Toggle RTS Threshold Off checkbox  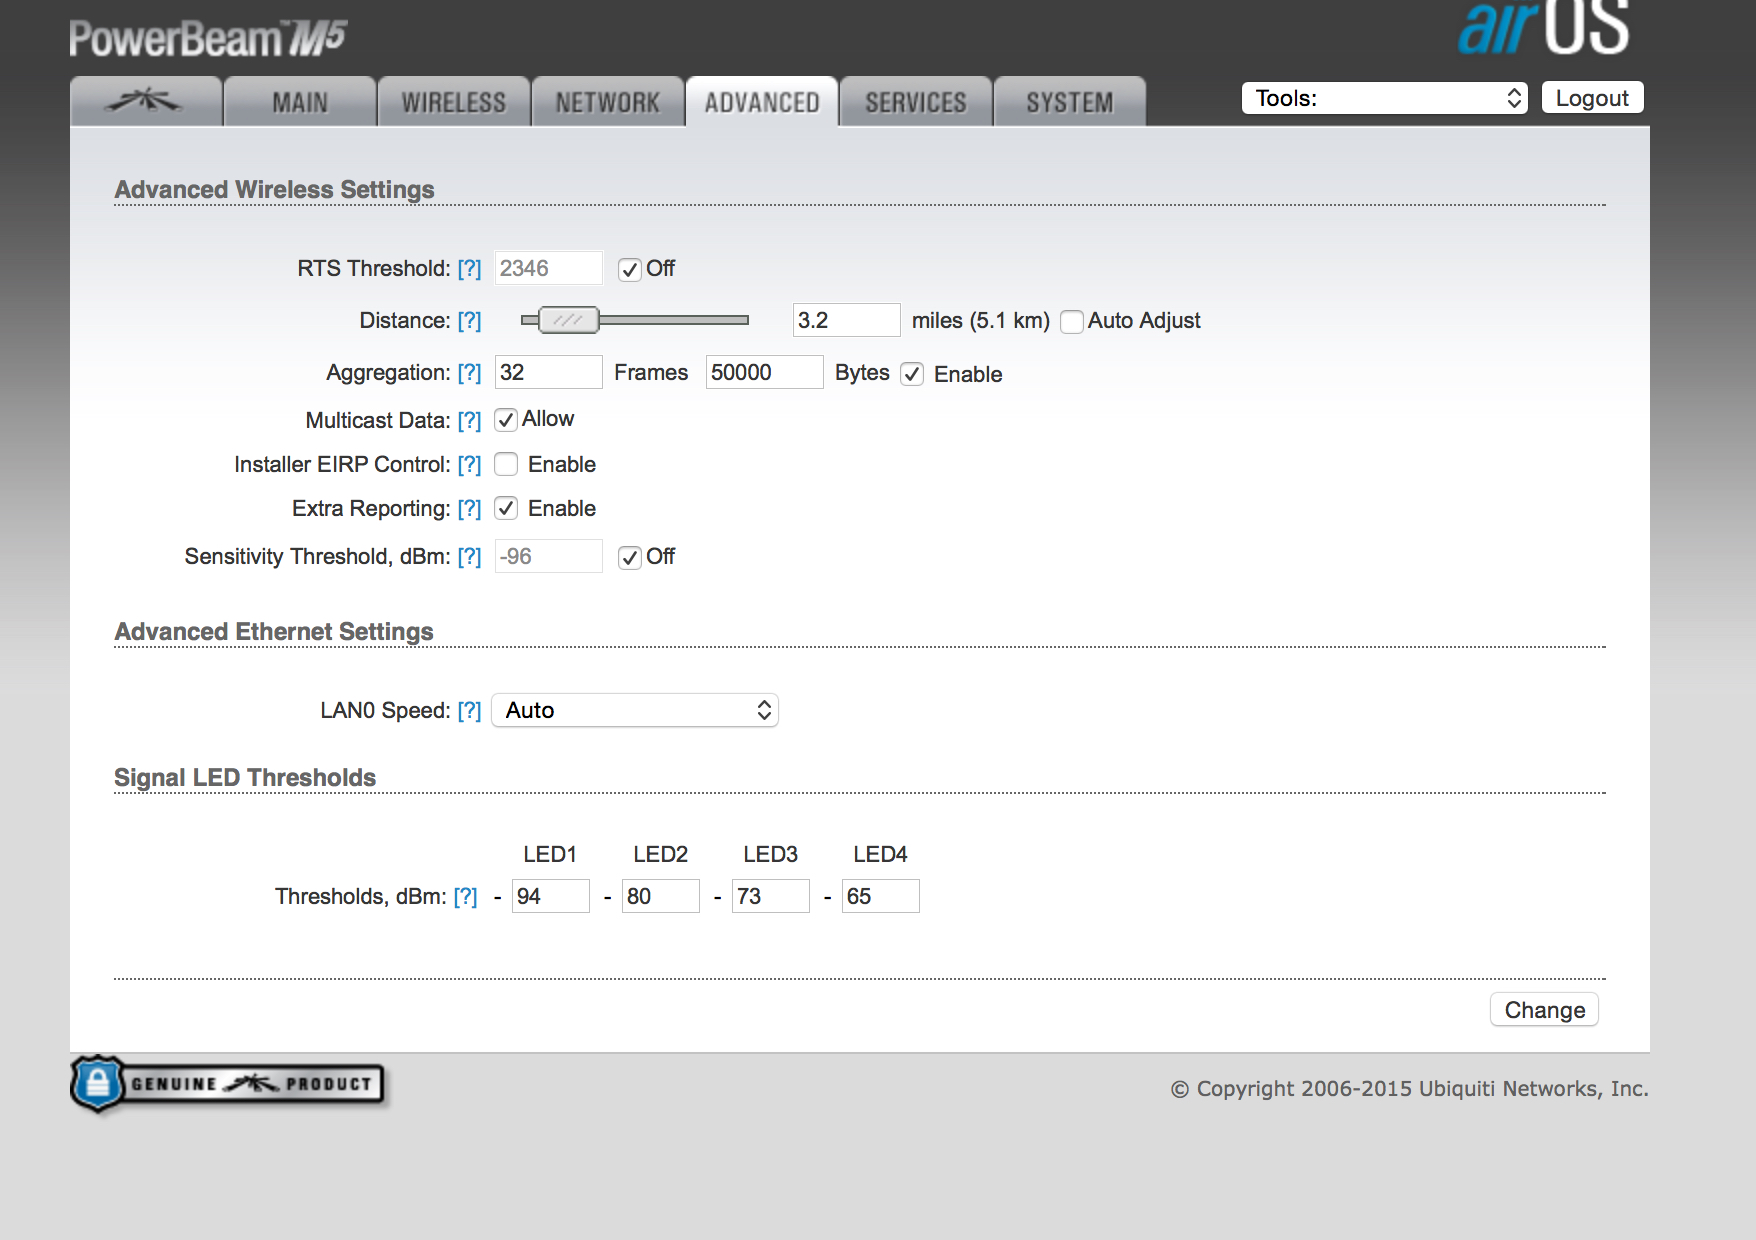629,269
